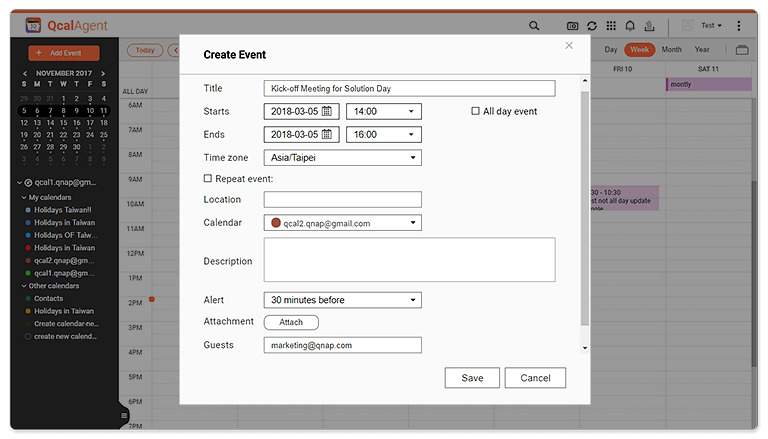
Task: Collapse the Other calendars group
Action: click(24, 286)
